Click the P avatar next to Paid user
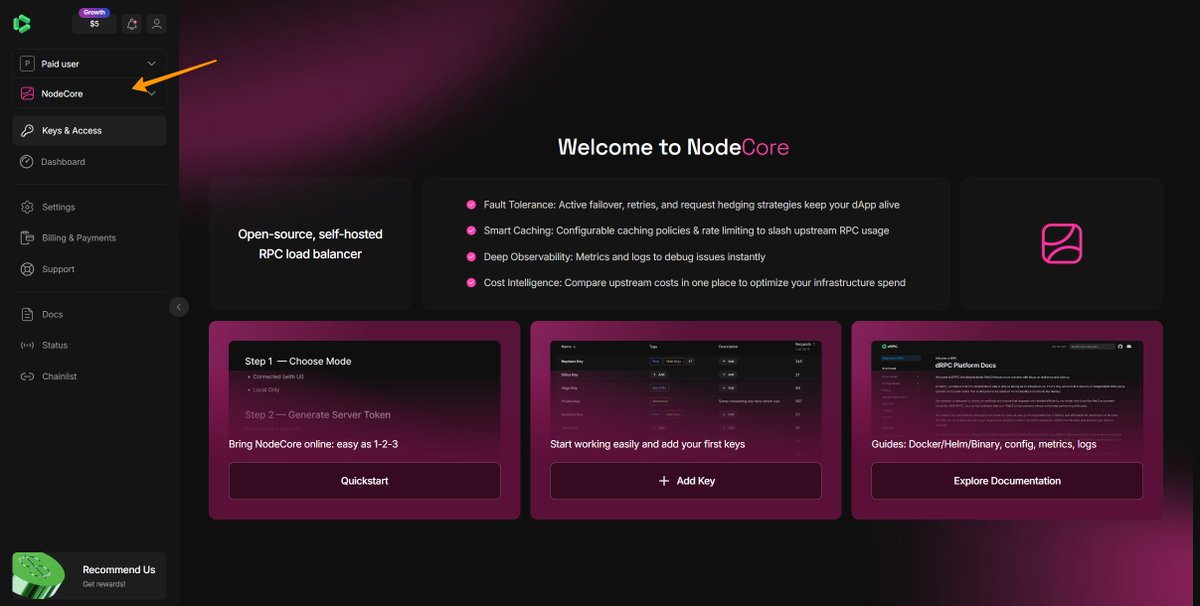This screenshot has height=606, width=1200. [27, 64]
